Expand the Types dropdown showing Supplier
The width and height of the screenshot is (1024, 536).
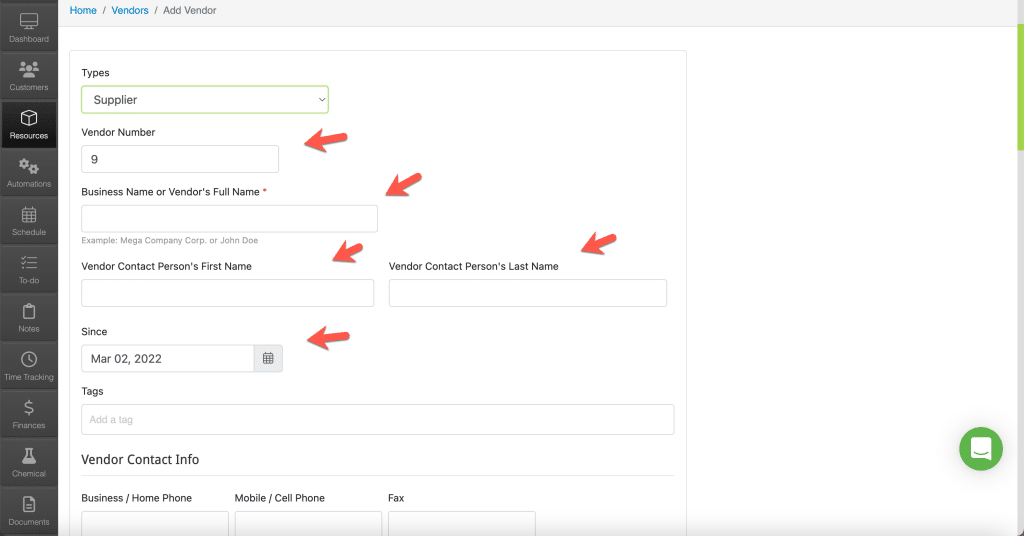click(x=204, y=100)
